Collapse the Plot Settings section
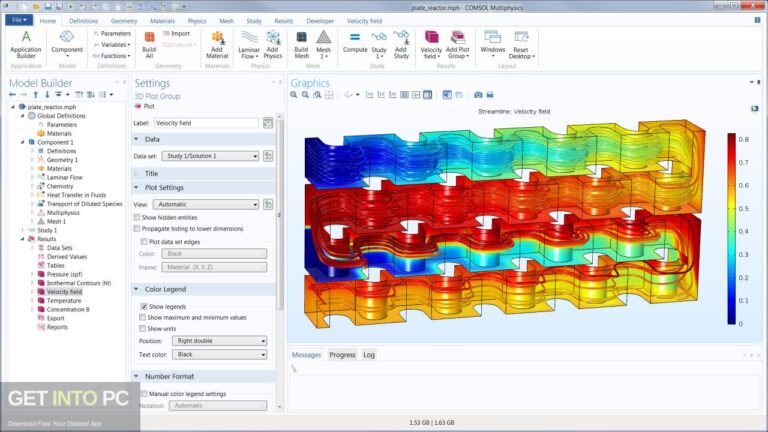The image size is (768, 432). point(137,188)
